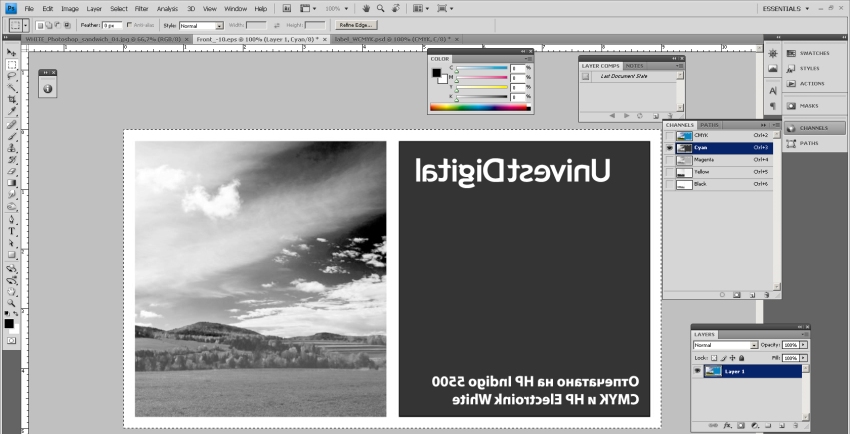Viewport: 850px width, 434px height.
Task: Toggle the Anti-alias checkbox
Action: tap(129, 25)
